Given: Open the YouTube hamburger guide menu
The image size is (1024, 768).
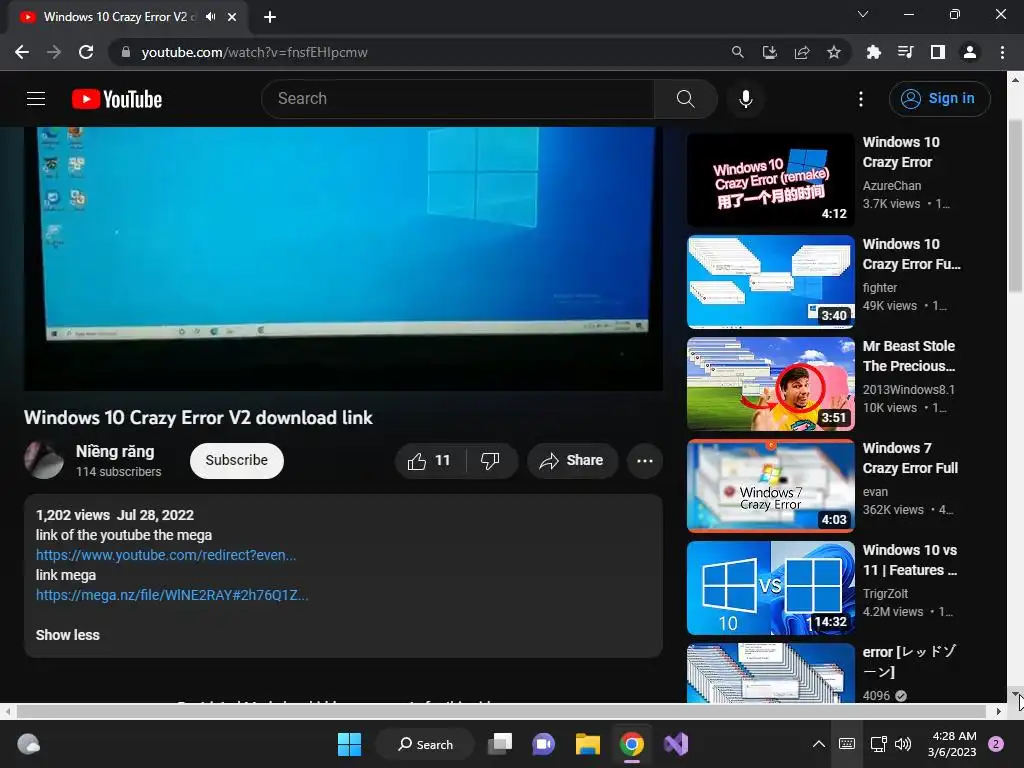Looking at the screenshot, I should pyautogui.click(x=36, y=99).
